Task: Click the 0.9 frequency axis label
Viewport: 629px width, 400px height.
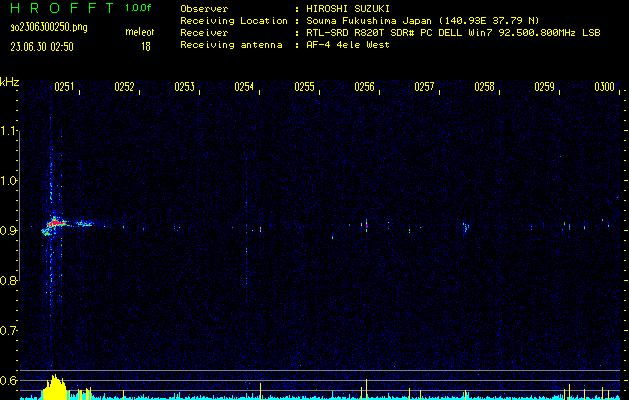Action: (x=9, y=231)
